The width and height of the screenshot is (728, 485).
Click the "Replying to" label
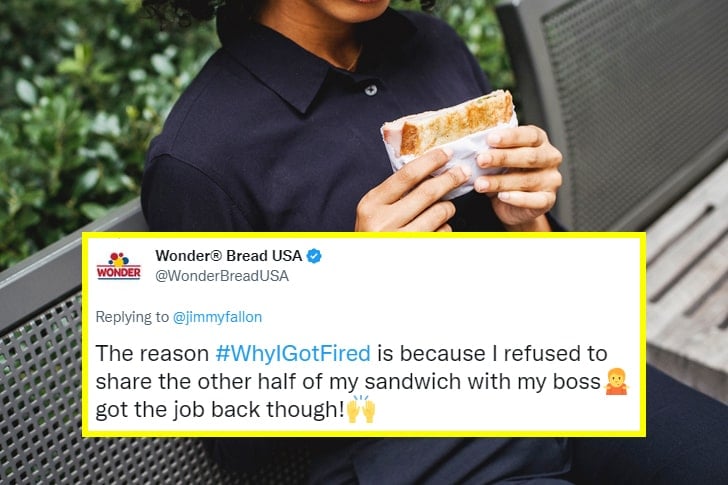pos(132,317)
